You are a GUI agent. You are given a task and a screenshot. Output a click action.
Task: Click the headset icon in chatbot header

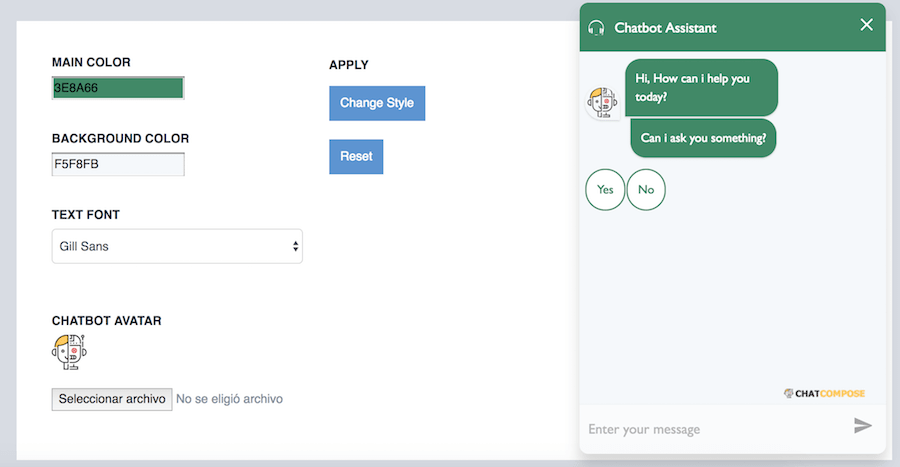pos(596,28)
